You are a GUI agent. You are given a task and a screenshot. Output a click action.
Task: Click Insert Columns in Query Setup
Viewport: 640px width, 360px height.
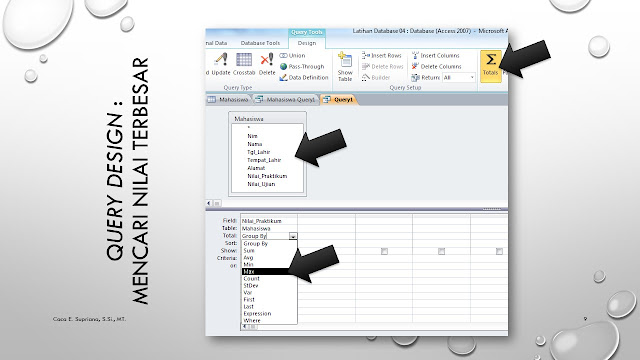coord(436,56)
